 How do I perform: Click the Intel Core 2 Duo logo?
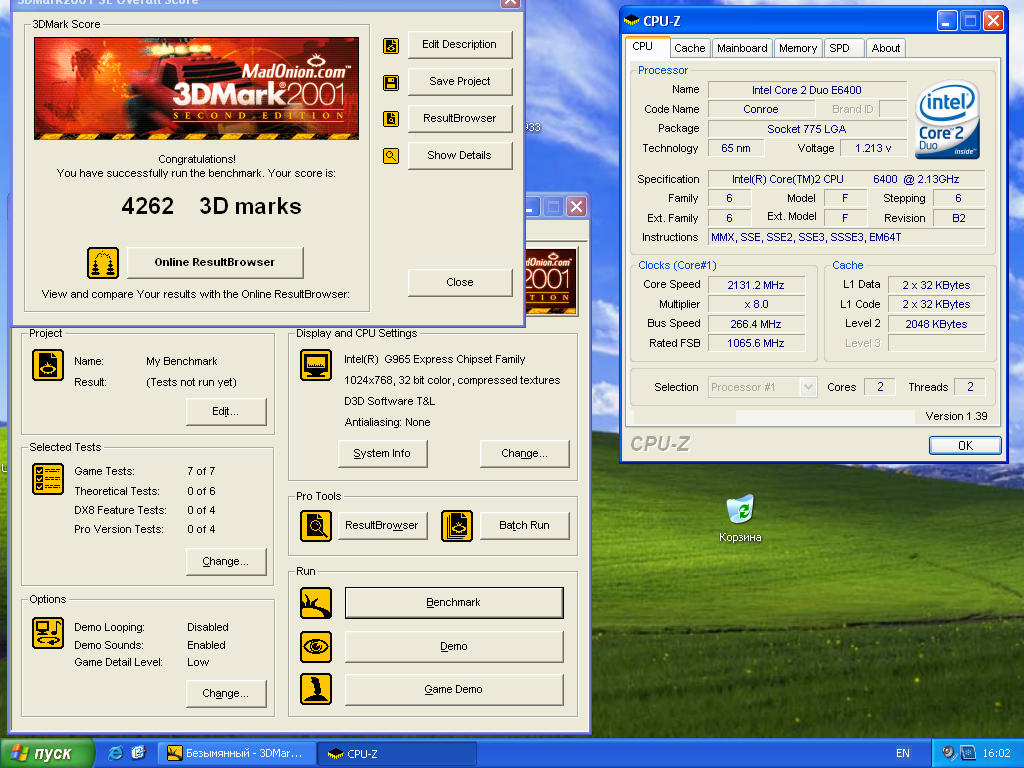tap(946, 120)
